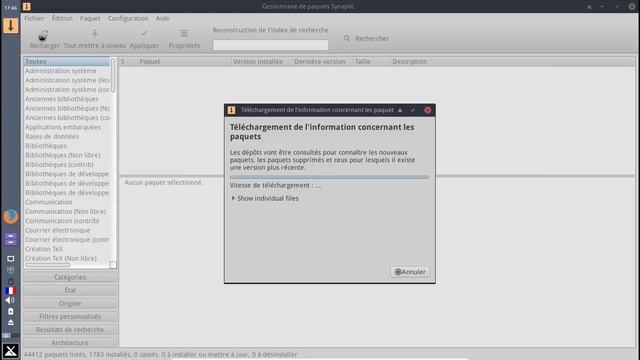
Task: Click the cancel icon inside Annuler button
Action: tap(398, 272)
